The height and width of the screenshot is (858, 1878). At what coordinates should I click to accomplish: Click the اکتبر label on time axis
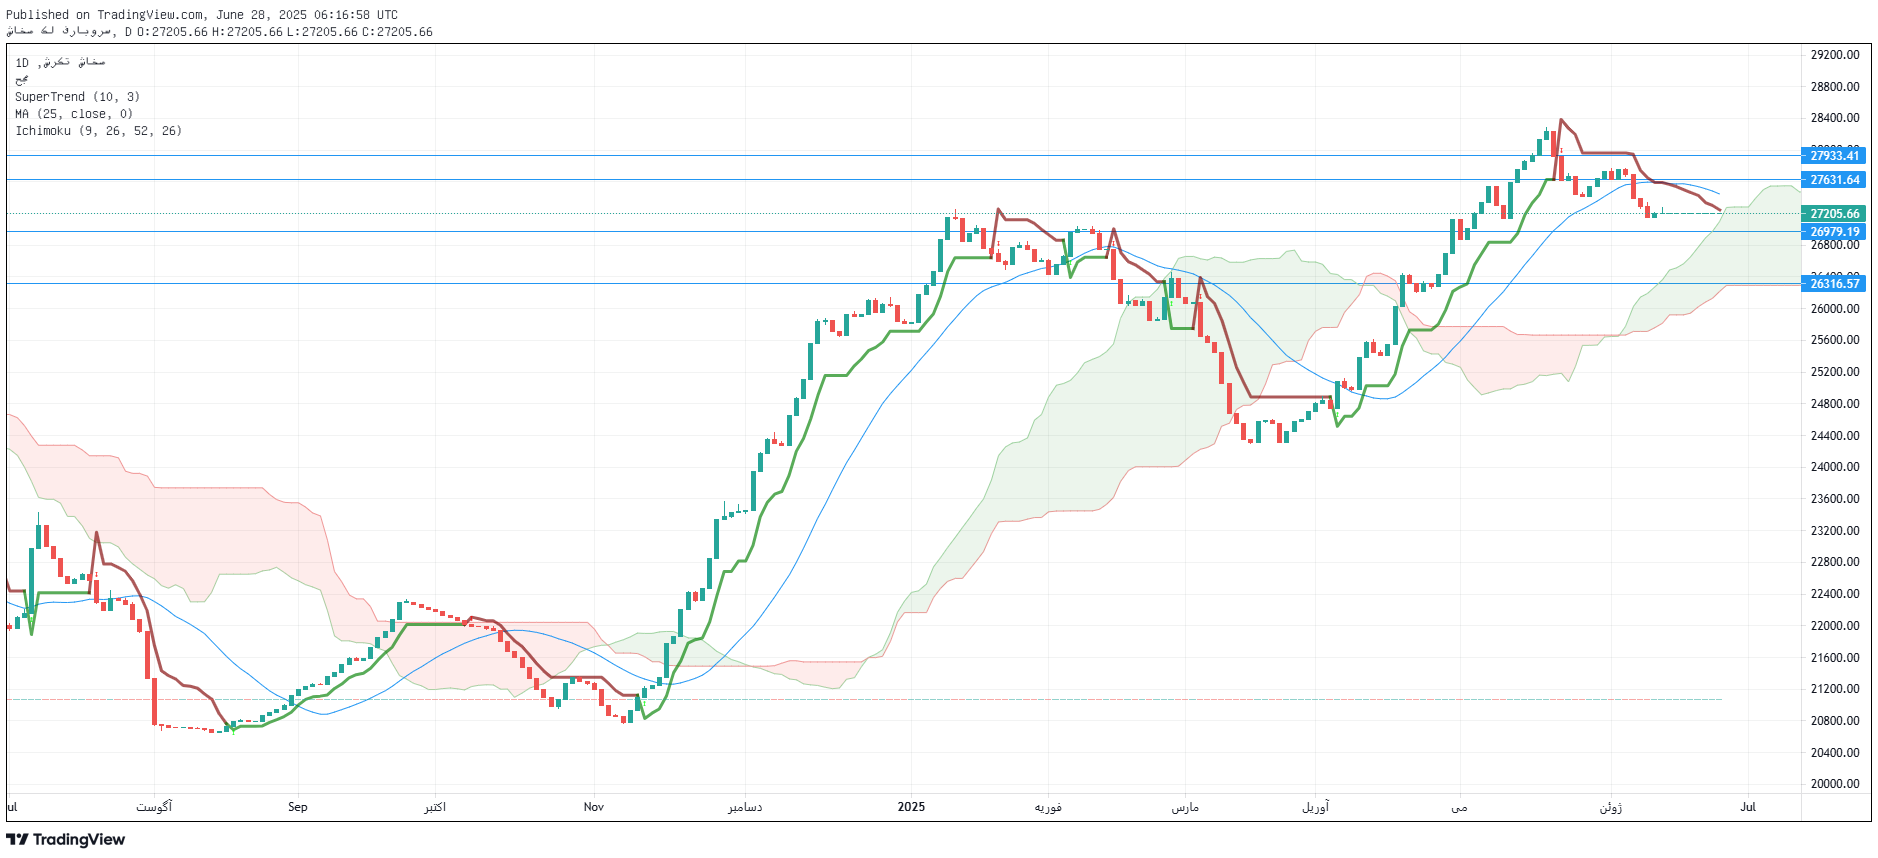coord(435,807)
